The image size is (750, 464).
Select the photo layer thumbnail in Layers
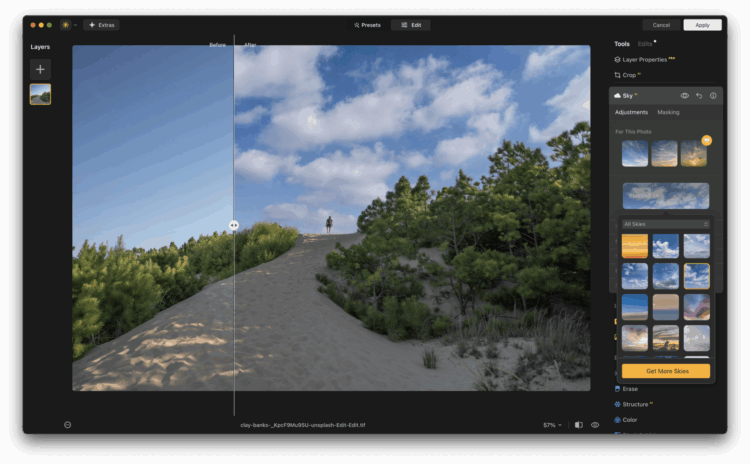(x=40, y=94)
